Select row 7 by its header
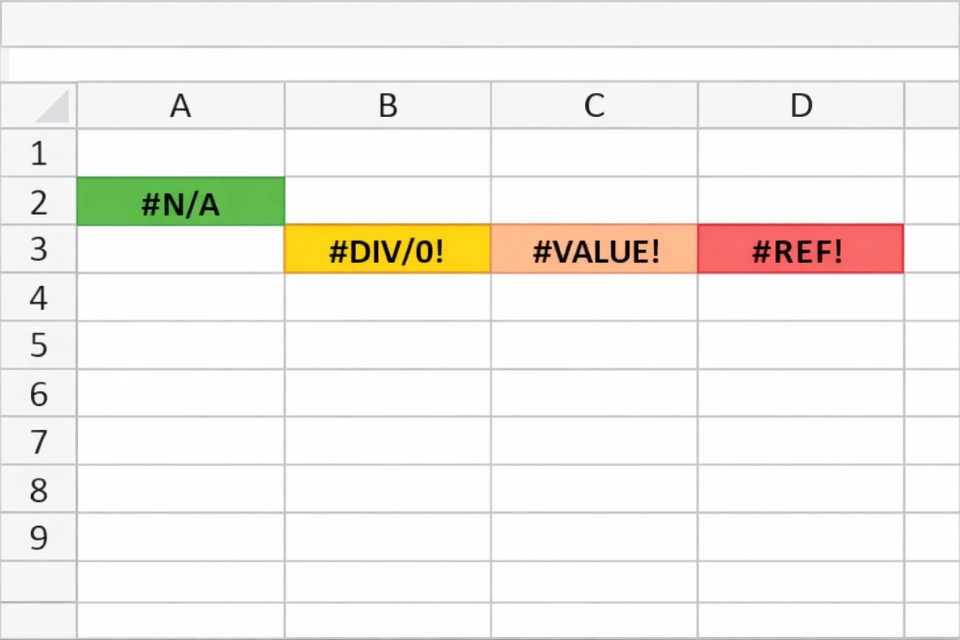 coord(38,441)
